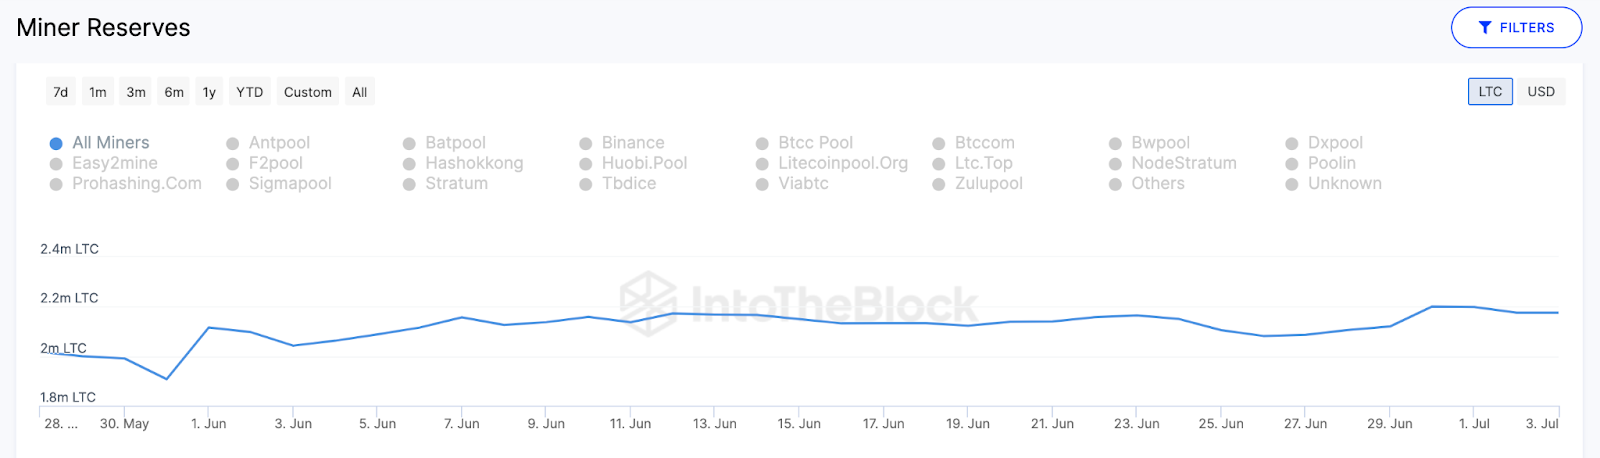Toggle the Unknown miners legend dot
This screenshot has width=1600, height=458.
pyautogui.click(x=1292, y=184)
